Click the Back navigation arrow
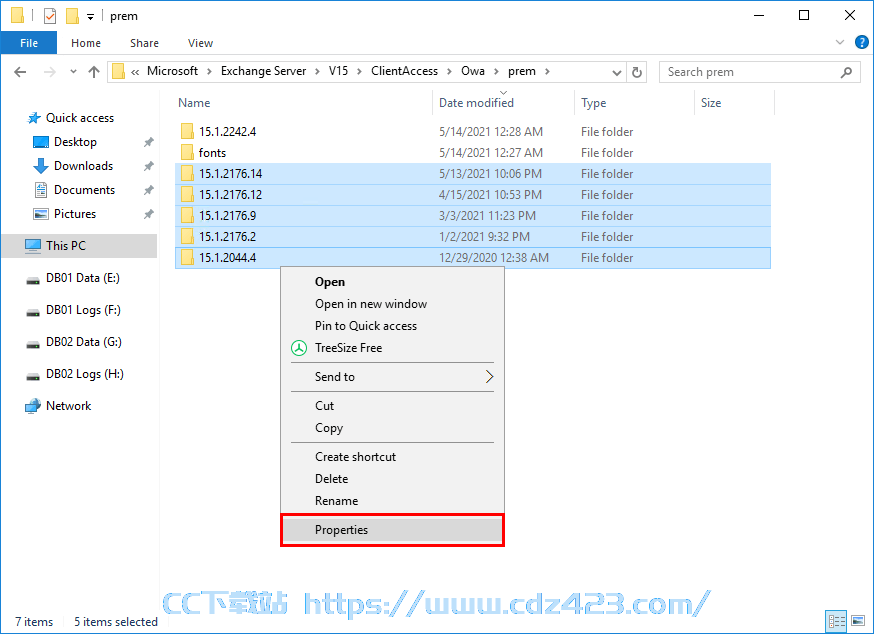 point(20,72)
